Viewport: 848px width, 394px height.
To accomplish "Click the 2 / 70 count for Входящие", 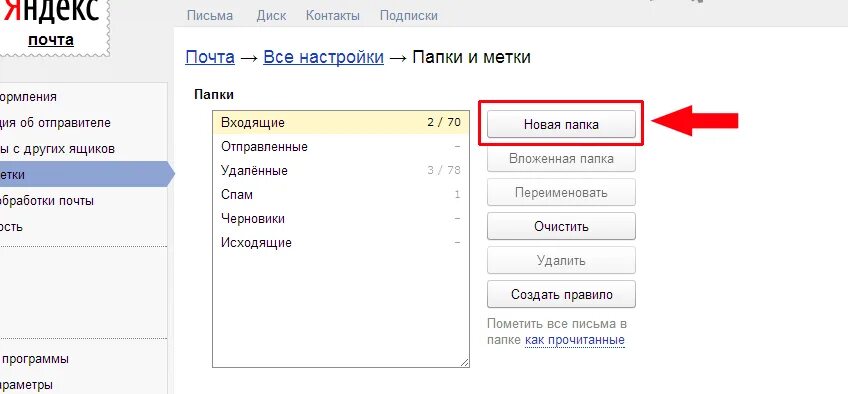I will (x=443, y=122).
